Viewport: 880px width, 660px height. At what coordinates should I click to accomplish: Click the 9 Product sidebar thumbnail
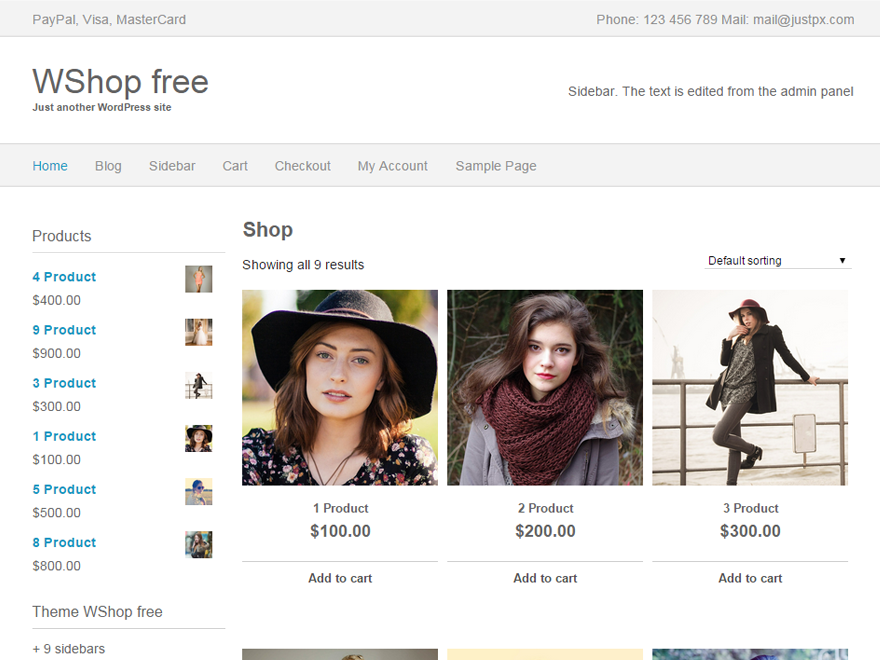198,332
